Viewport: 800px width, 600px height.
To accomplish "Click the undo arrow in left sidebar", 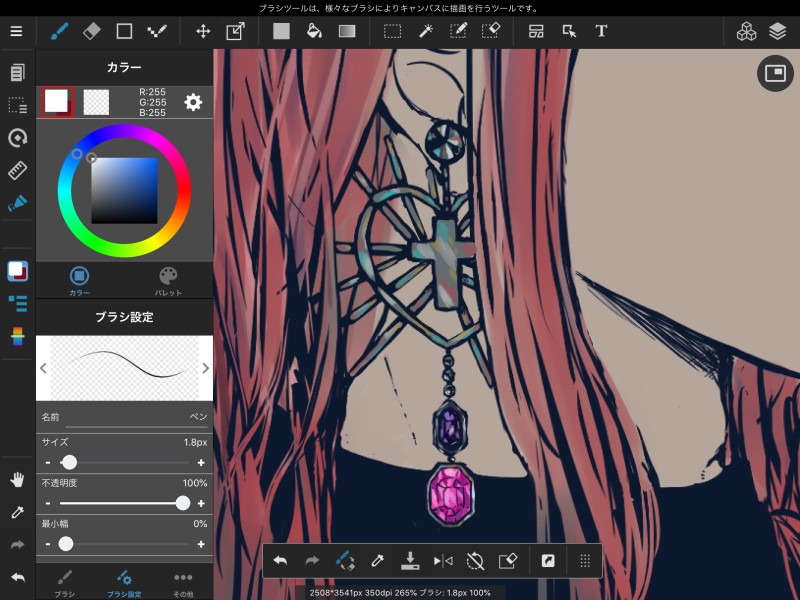I will pyautogui.click(x=17, y=578).
